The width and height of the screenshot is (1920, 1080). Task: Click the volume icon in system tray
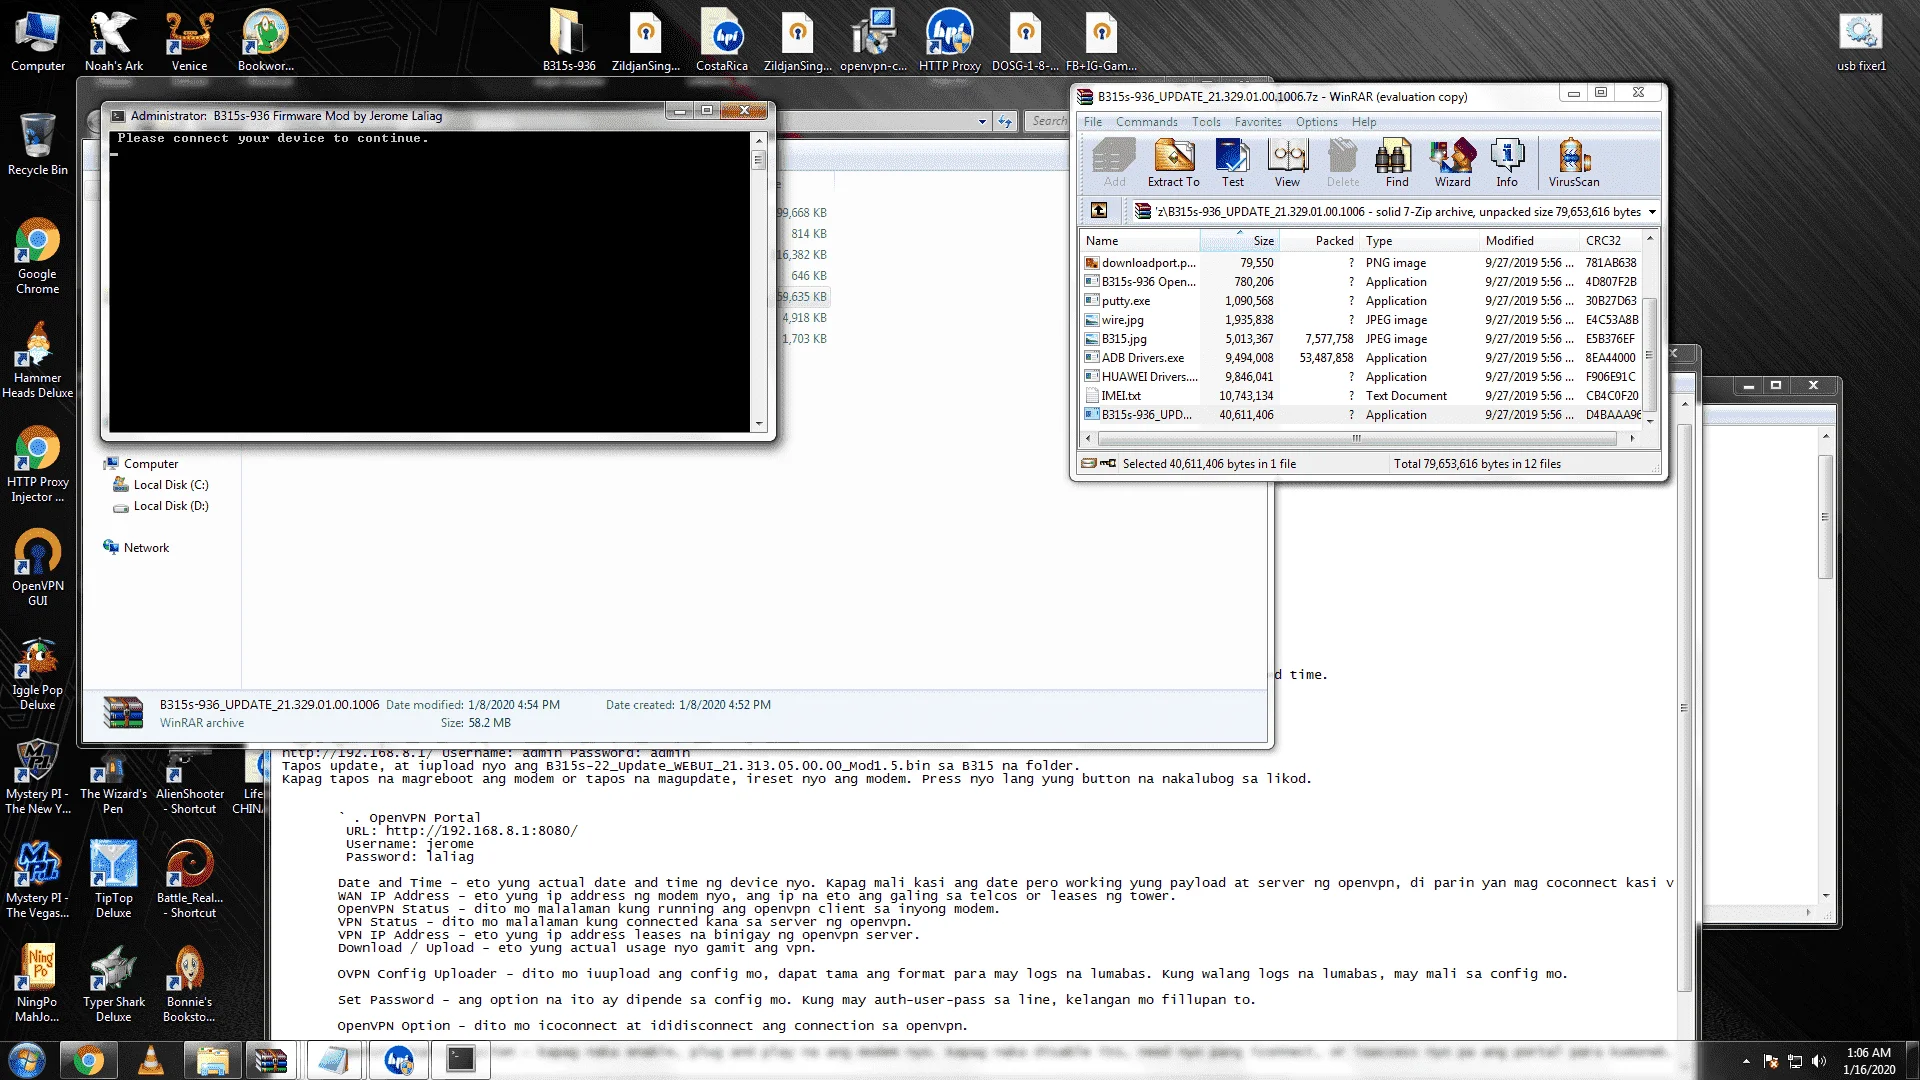coord(1818,1061)
